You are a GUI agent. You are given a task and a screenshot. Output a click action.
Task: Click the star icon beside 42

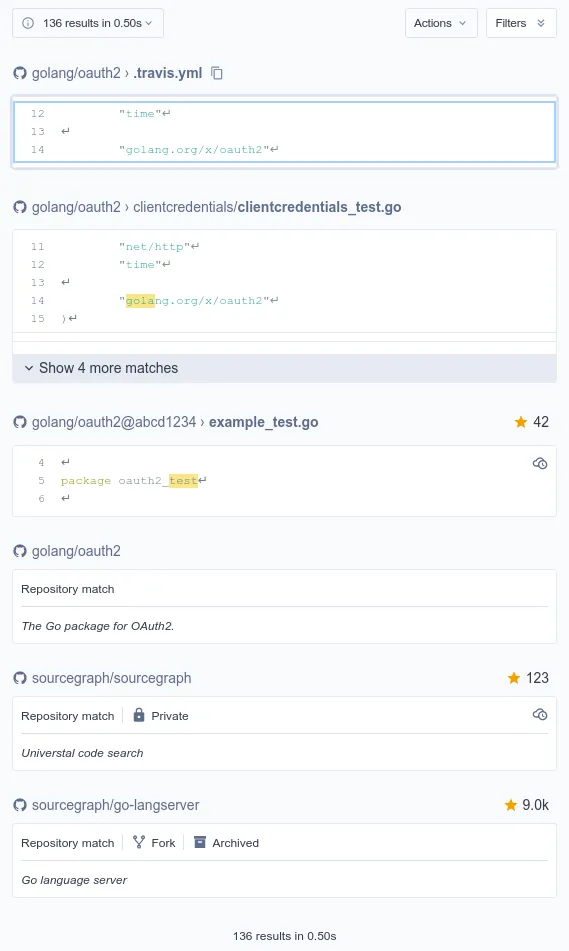[x=520, y=422]
